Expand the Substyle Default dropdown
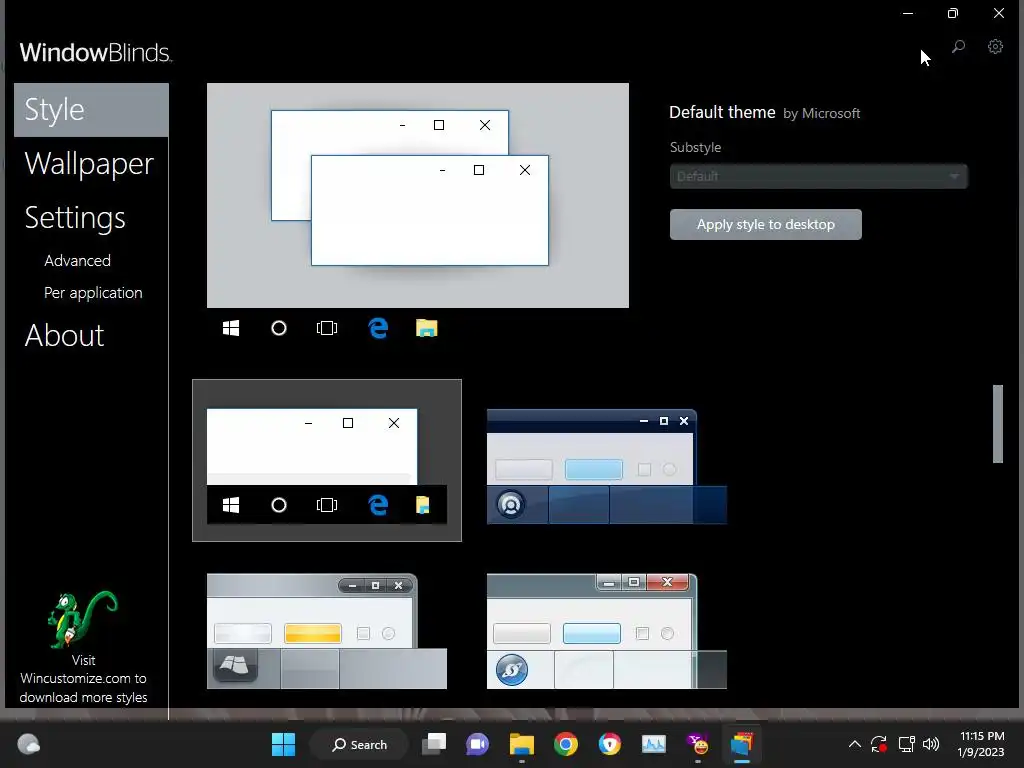 tap(818, 176)
